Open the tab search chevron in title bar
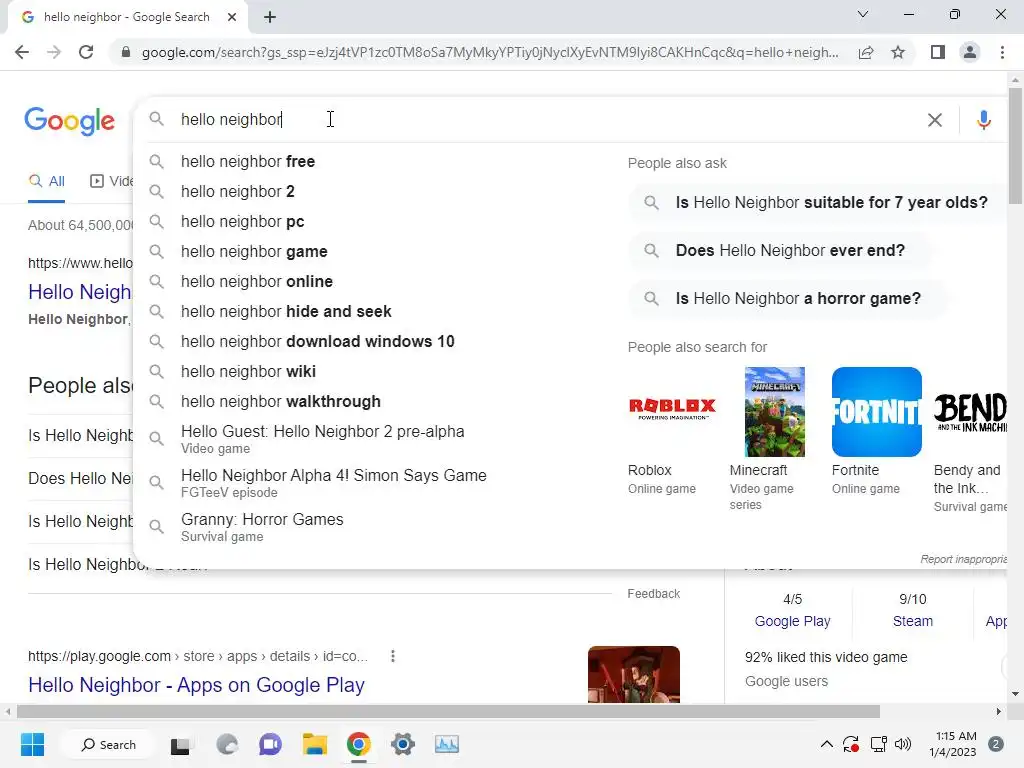Screen dimensions: 1024x768 click(x=863, y=14)
